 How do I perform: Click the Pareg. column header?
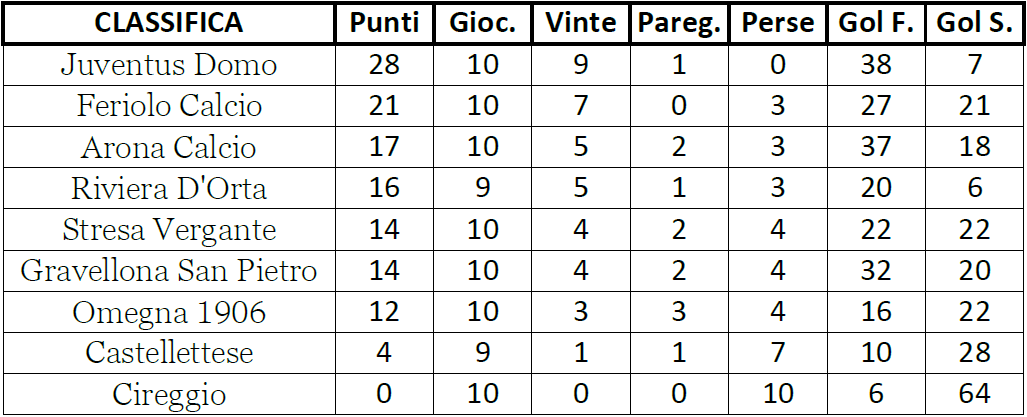point(679,24)
